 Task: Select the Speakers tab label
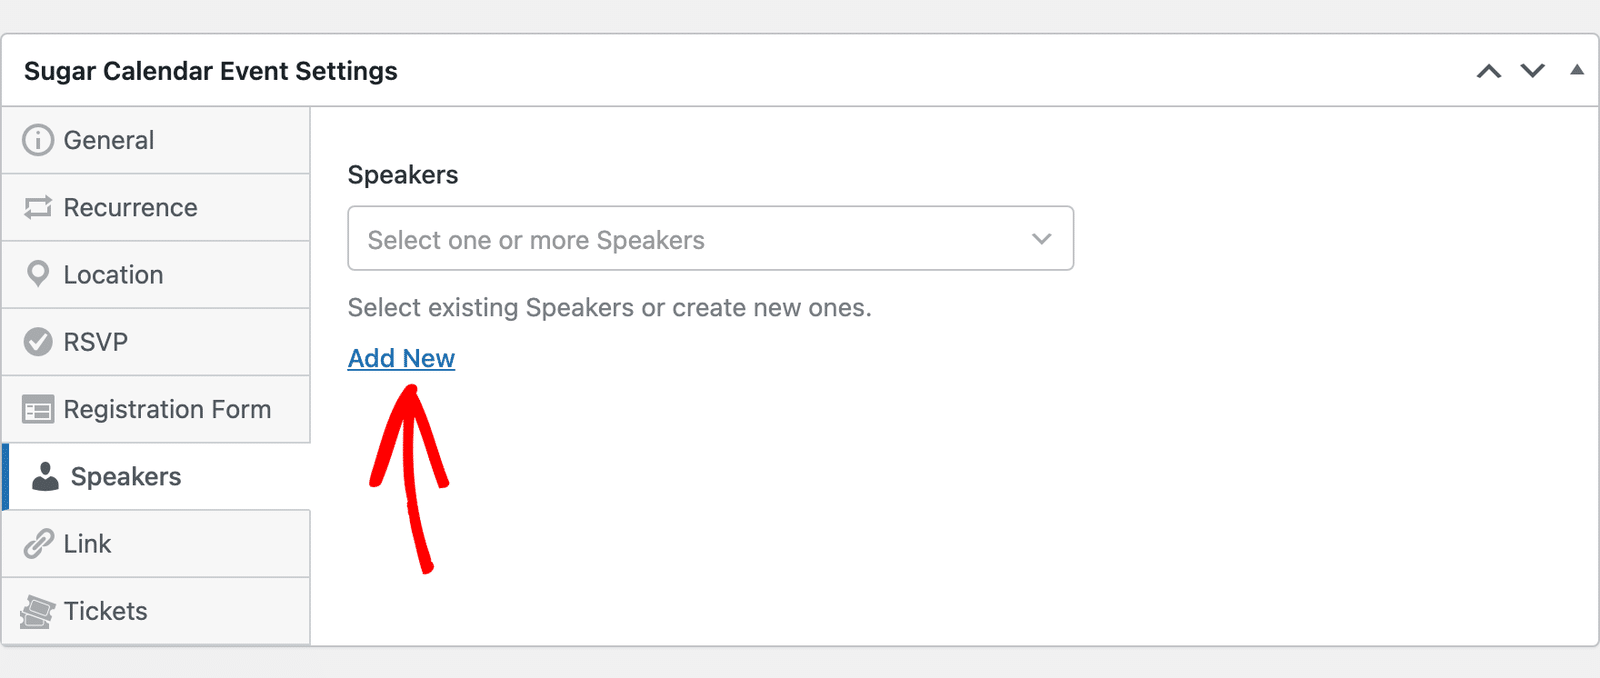126,476
